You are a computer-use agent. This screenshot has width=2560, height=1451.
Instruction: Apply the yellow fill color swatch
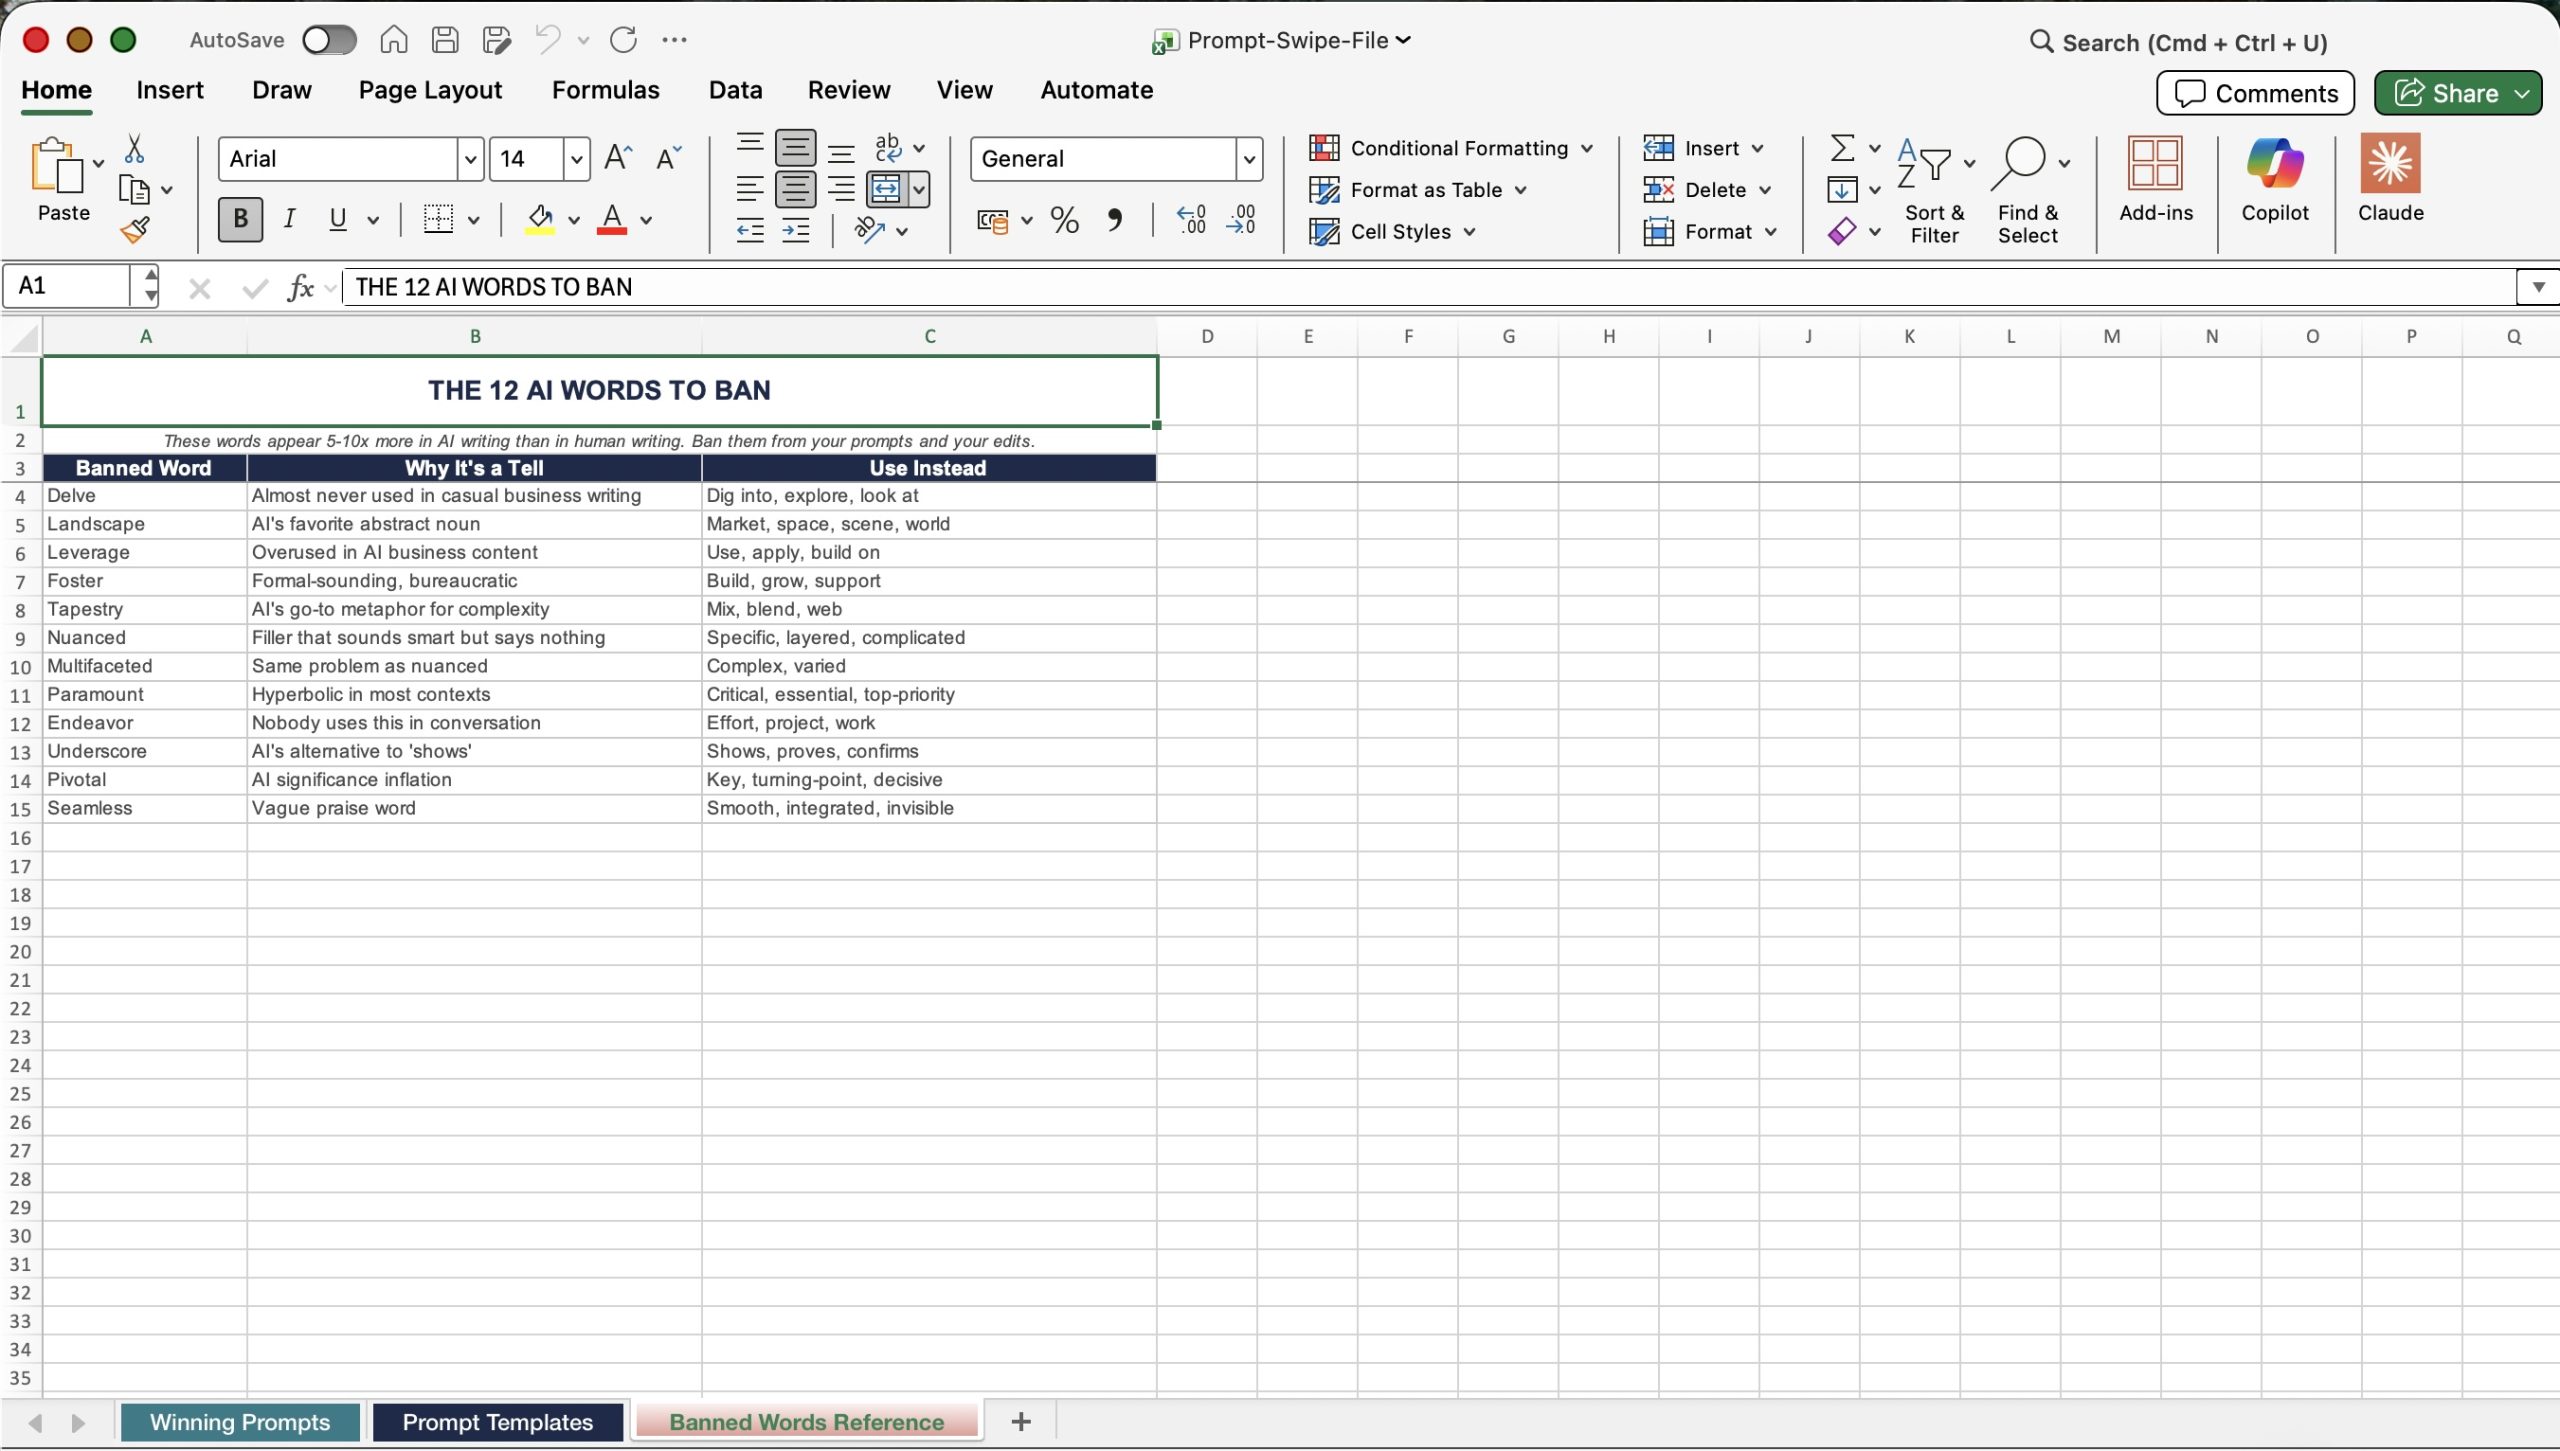coord(540,220)
